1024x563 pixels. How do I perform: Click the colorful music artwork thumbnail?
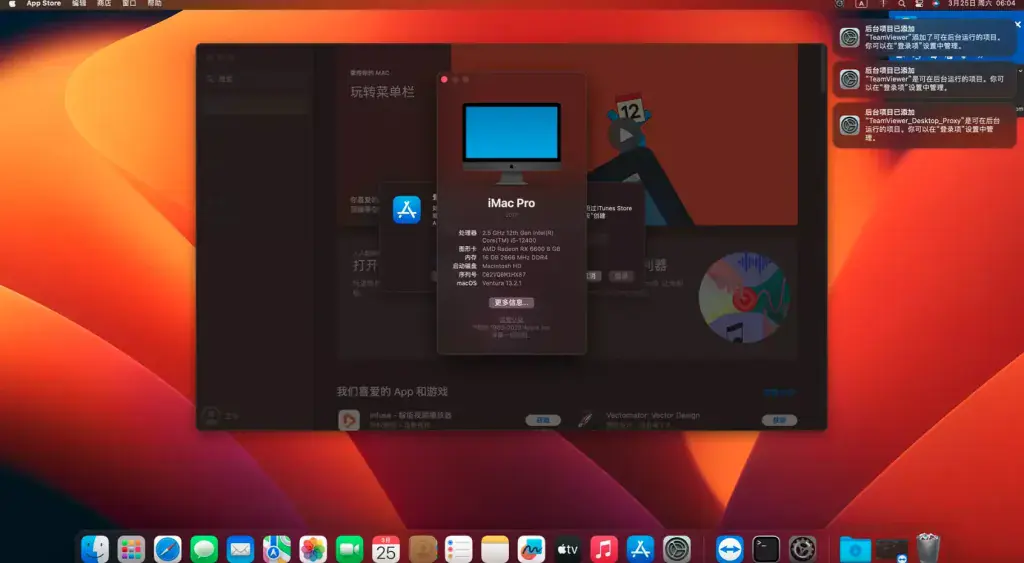click(744, 298)
